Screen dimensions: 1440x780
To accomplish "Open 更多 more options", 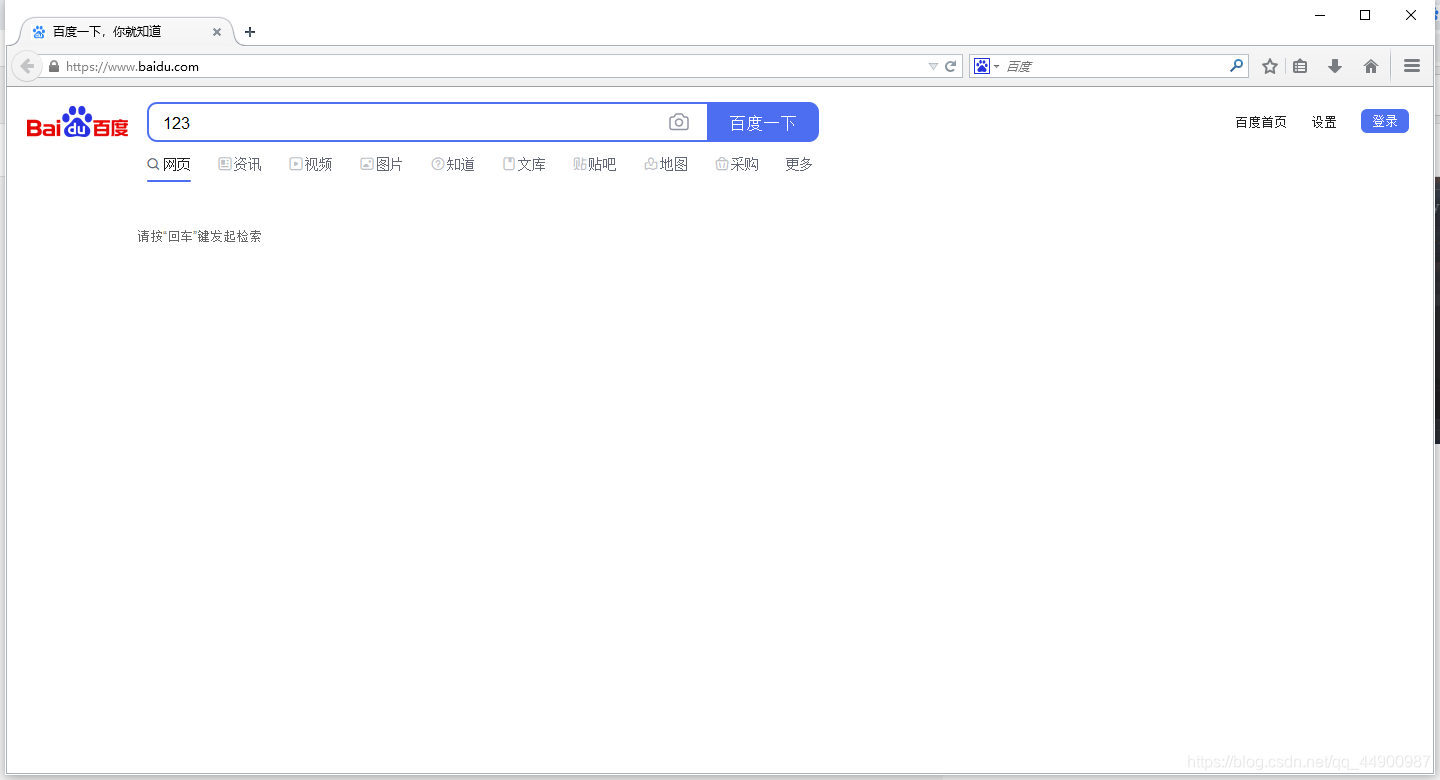I will tap(799, 164).
